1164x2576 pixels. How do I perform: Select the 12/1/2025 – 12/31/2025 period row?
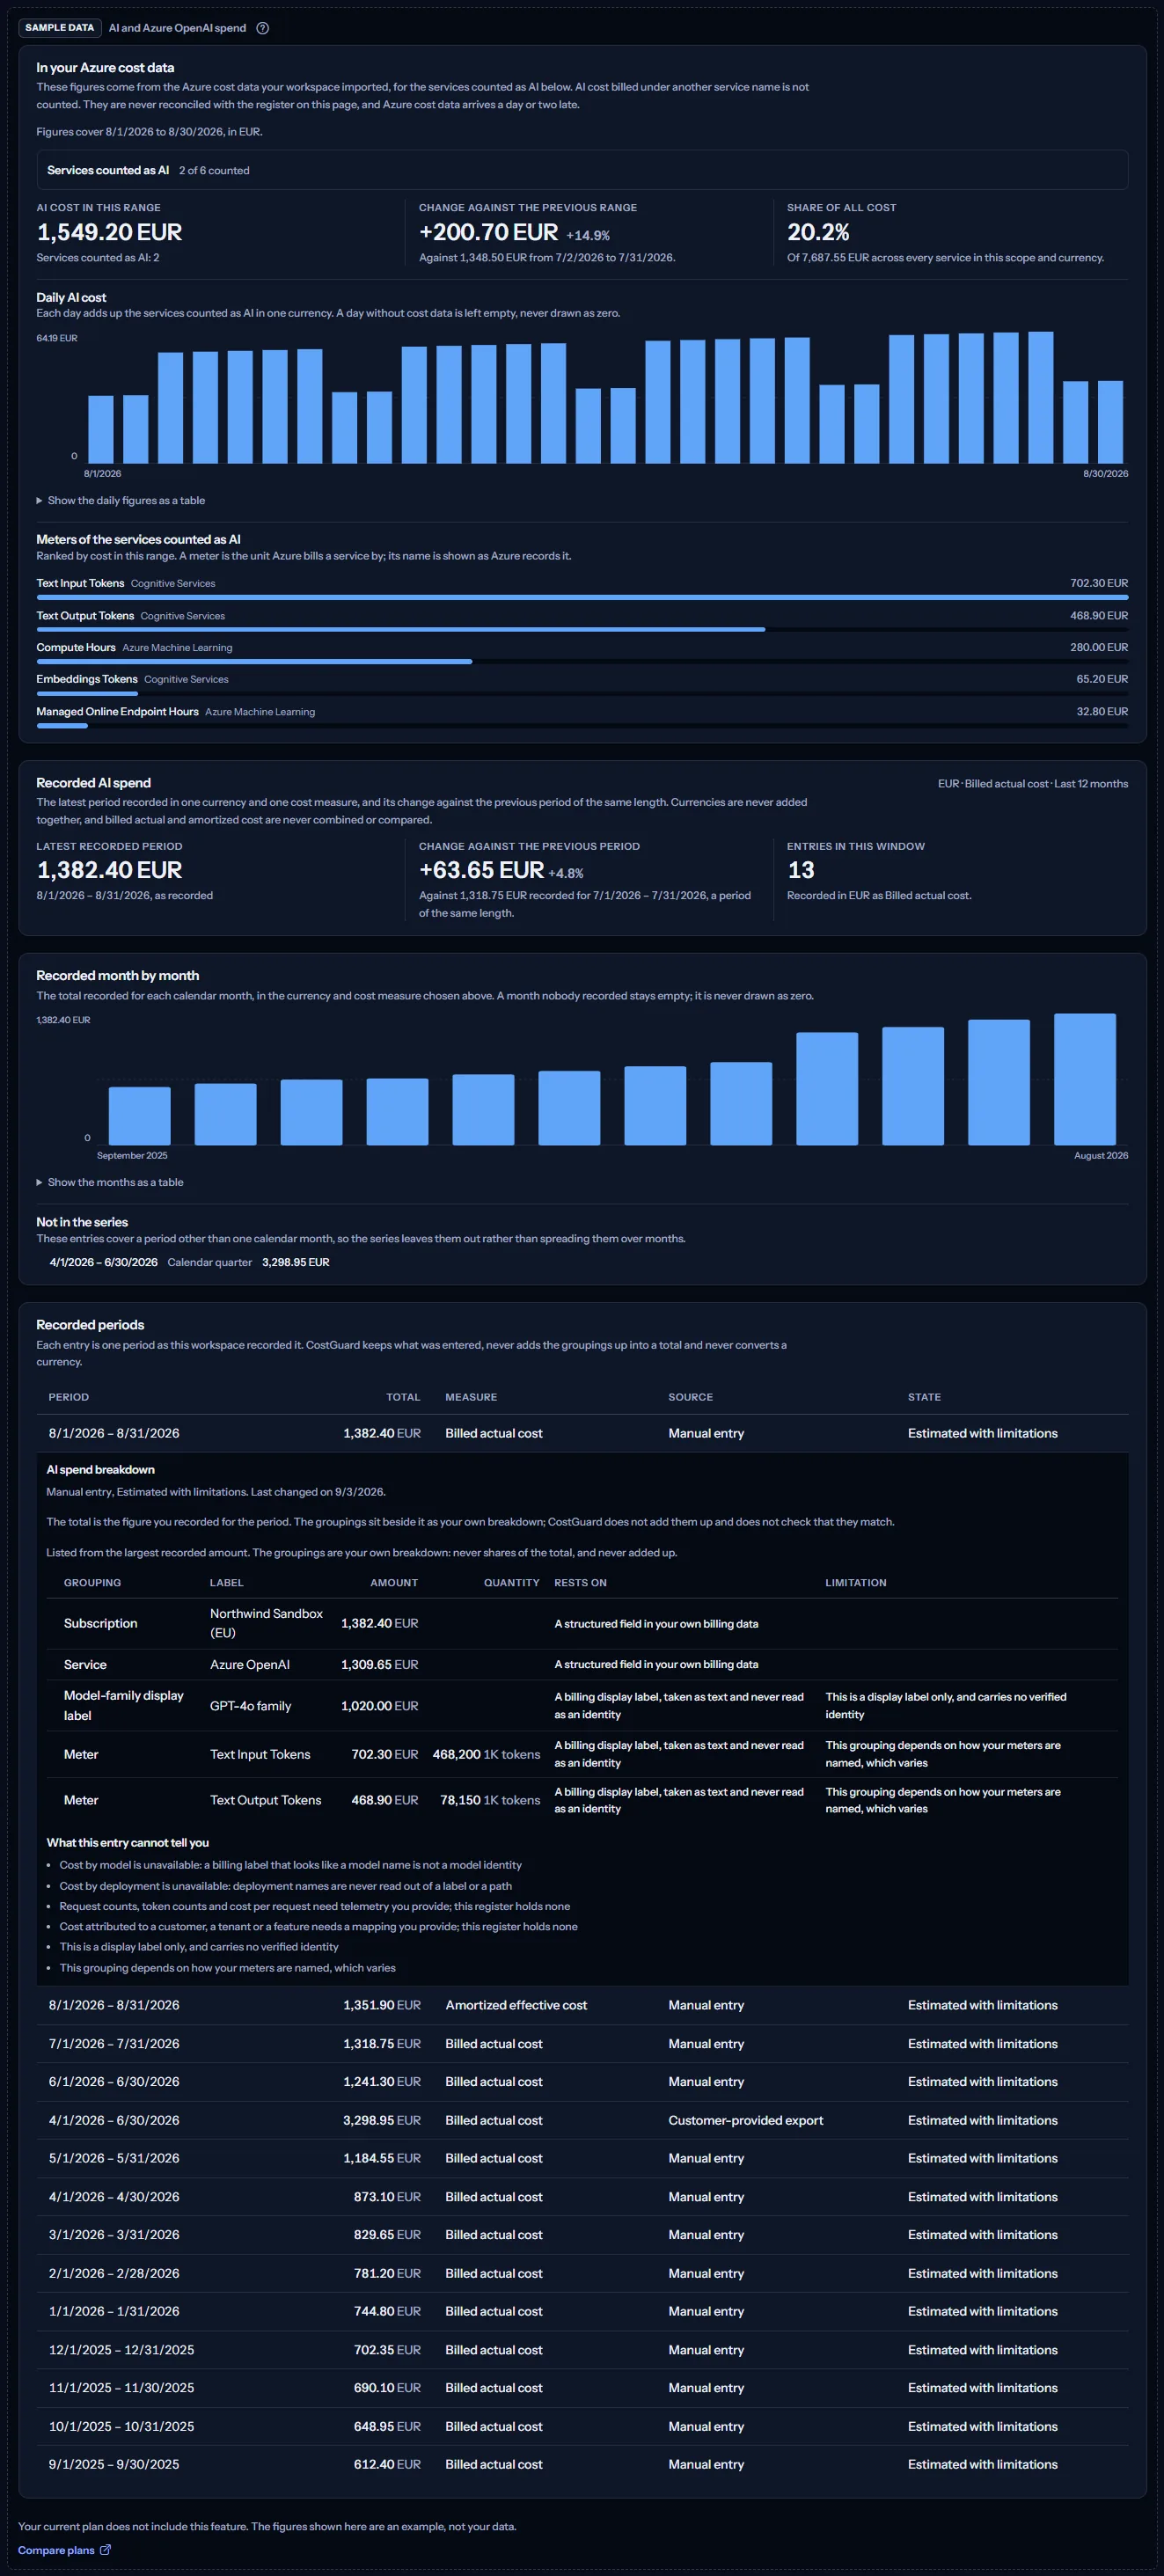(x=582, y=2349)
